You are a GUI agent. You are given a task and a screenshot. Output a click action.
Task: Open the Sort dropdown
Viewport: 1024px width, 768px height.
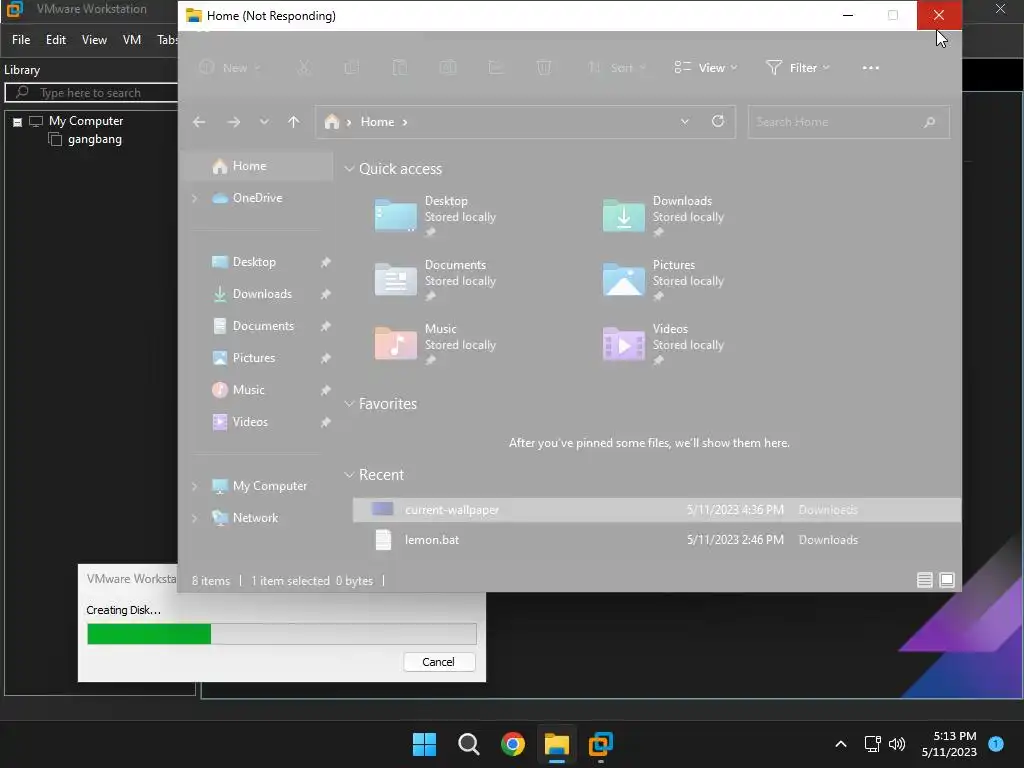pos(616,68)
